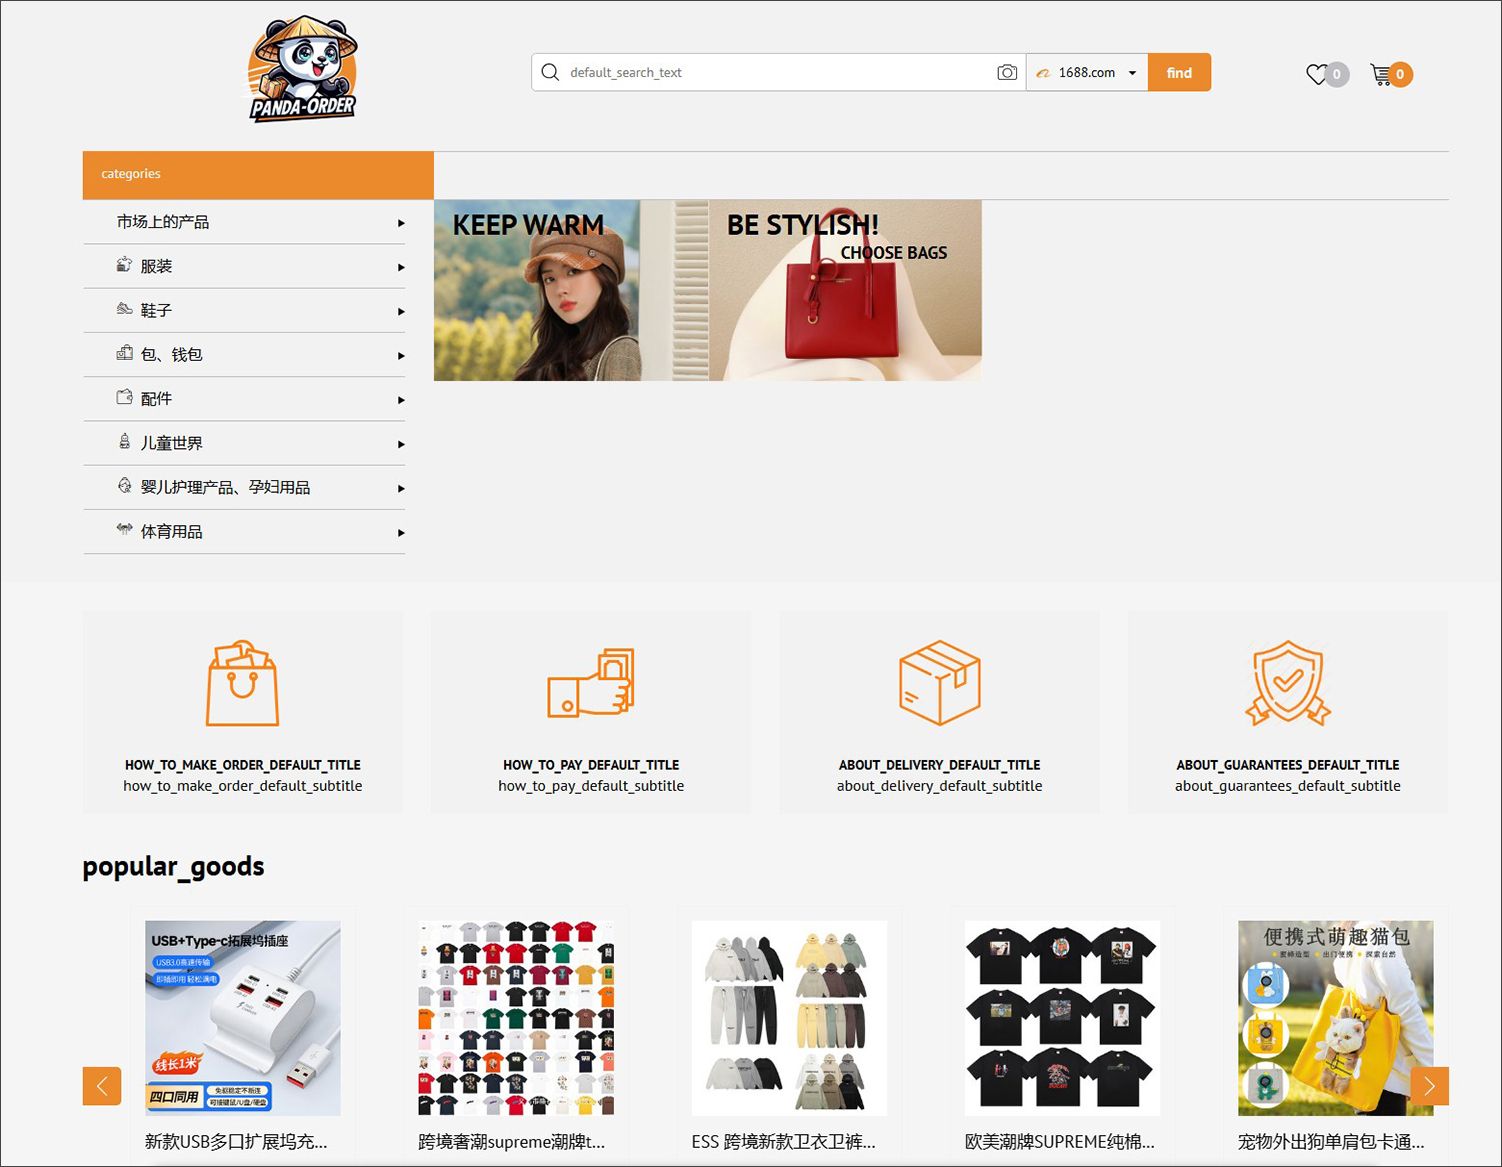Open the HOW_TO_PAY_DEFAULT_TITLE link
1502x1167 pixels.
coord(591,765)
